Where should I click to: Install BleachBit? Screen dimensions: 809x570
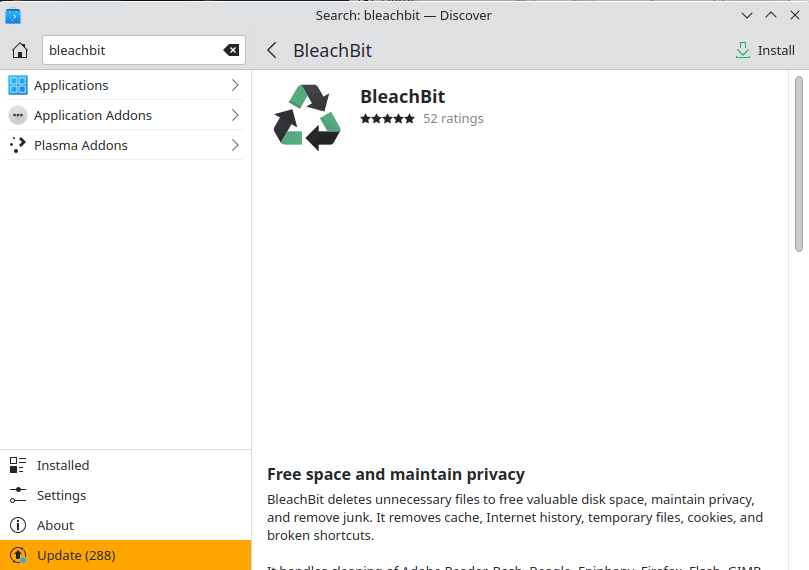click(x=765, y=51)
